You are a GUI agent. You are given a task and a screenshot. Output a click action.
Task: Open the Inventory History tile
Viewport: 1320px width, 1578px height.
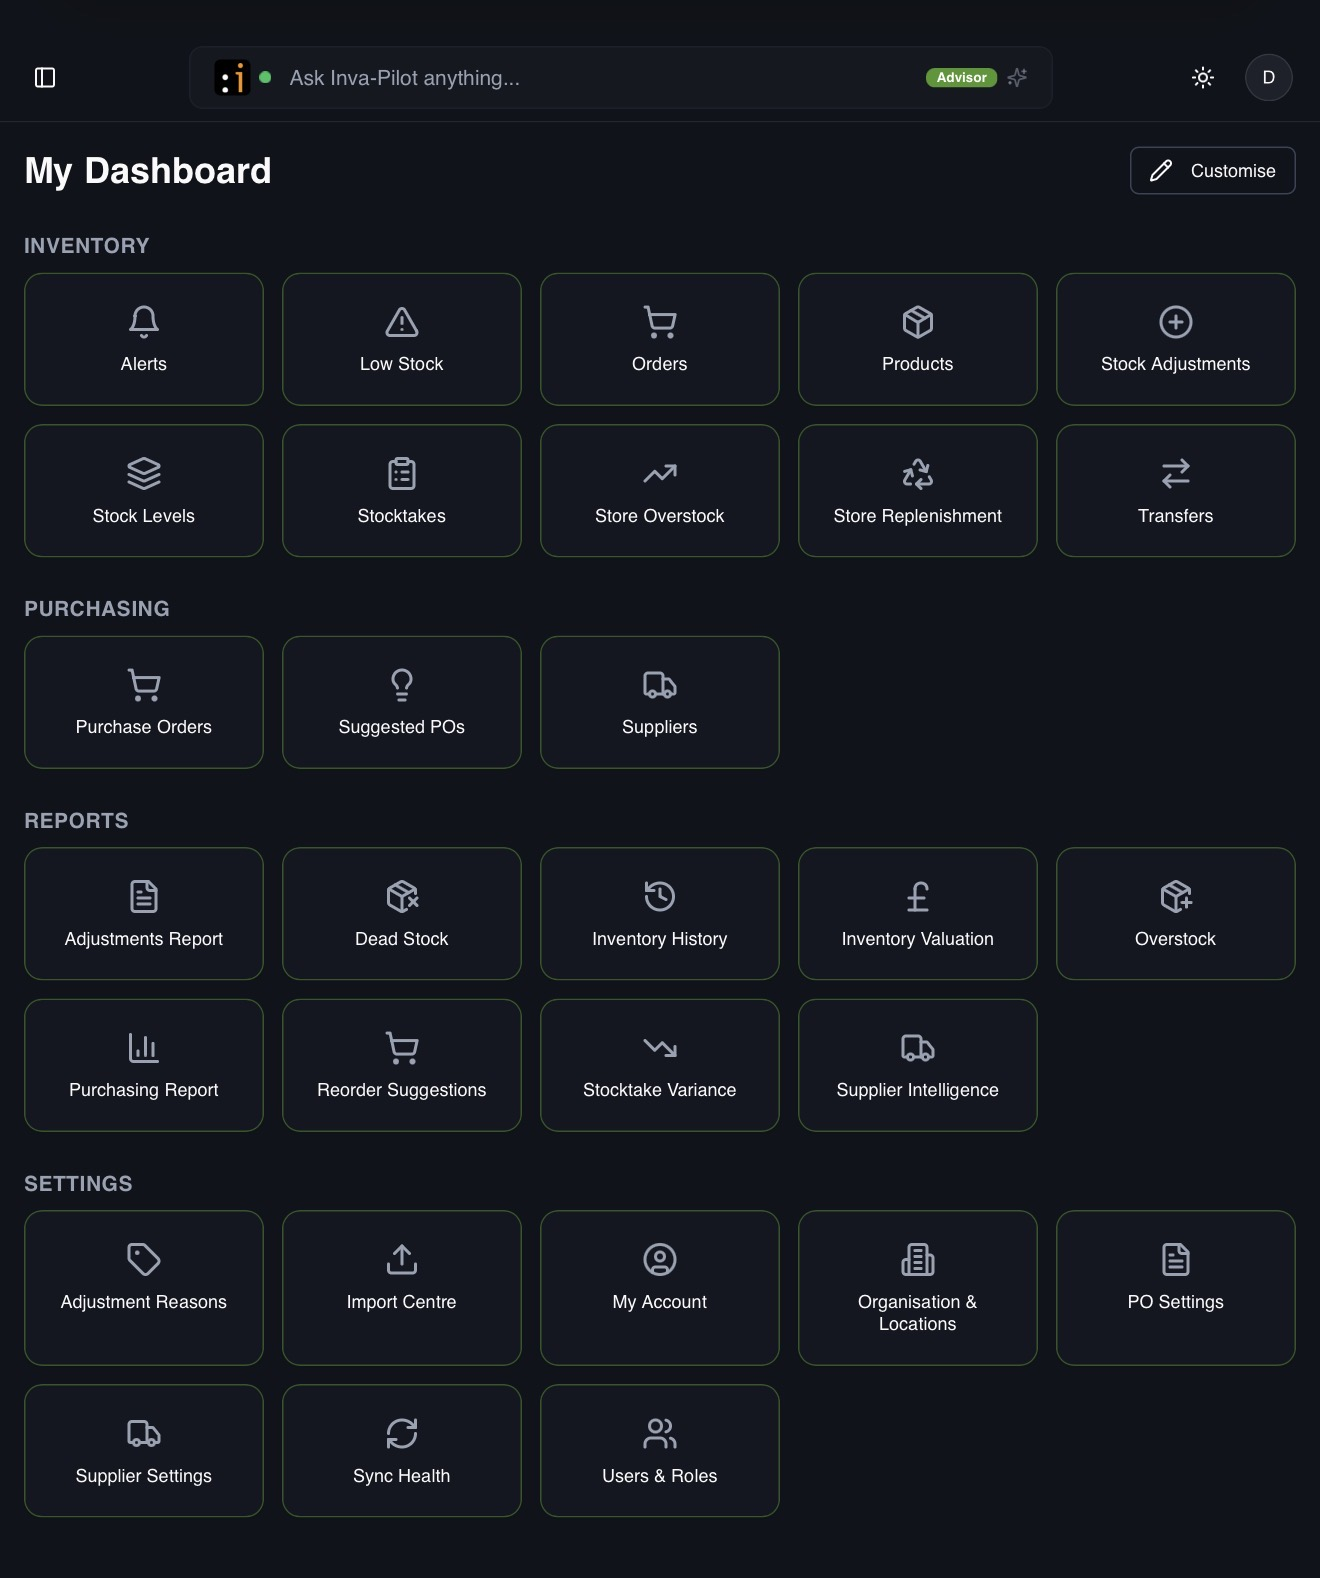pyautogui.click(x=660, y=914)
